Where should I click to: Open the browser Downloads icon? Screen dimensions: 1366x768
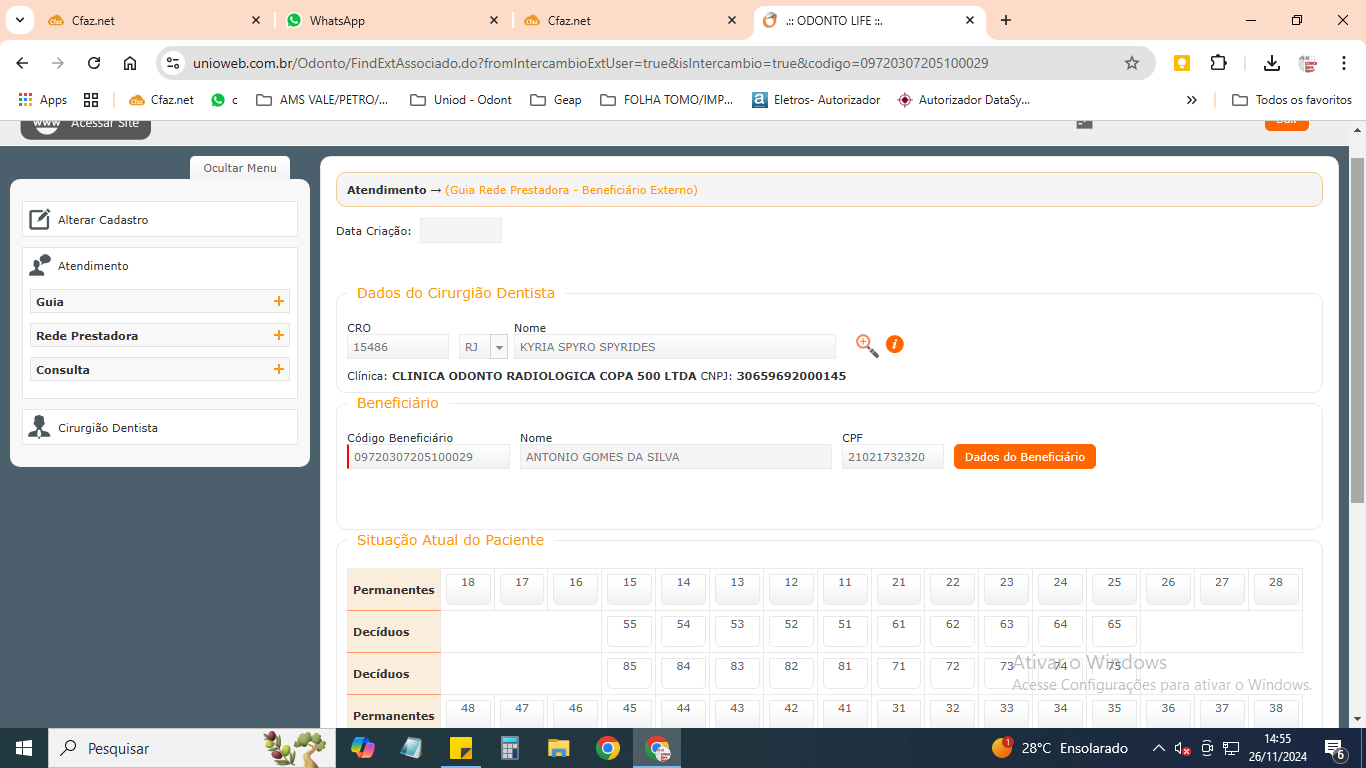1272,63
